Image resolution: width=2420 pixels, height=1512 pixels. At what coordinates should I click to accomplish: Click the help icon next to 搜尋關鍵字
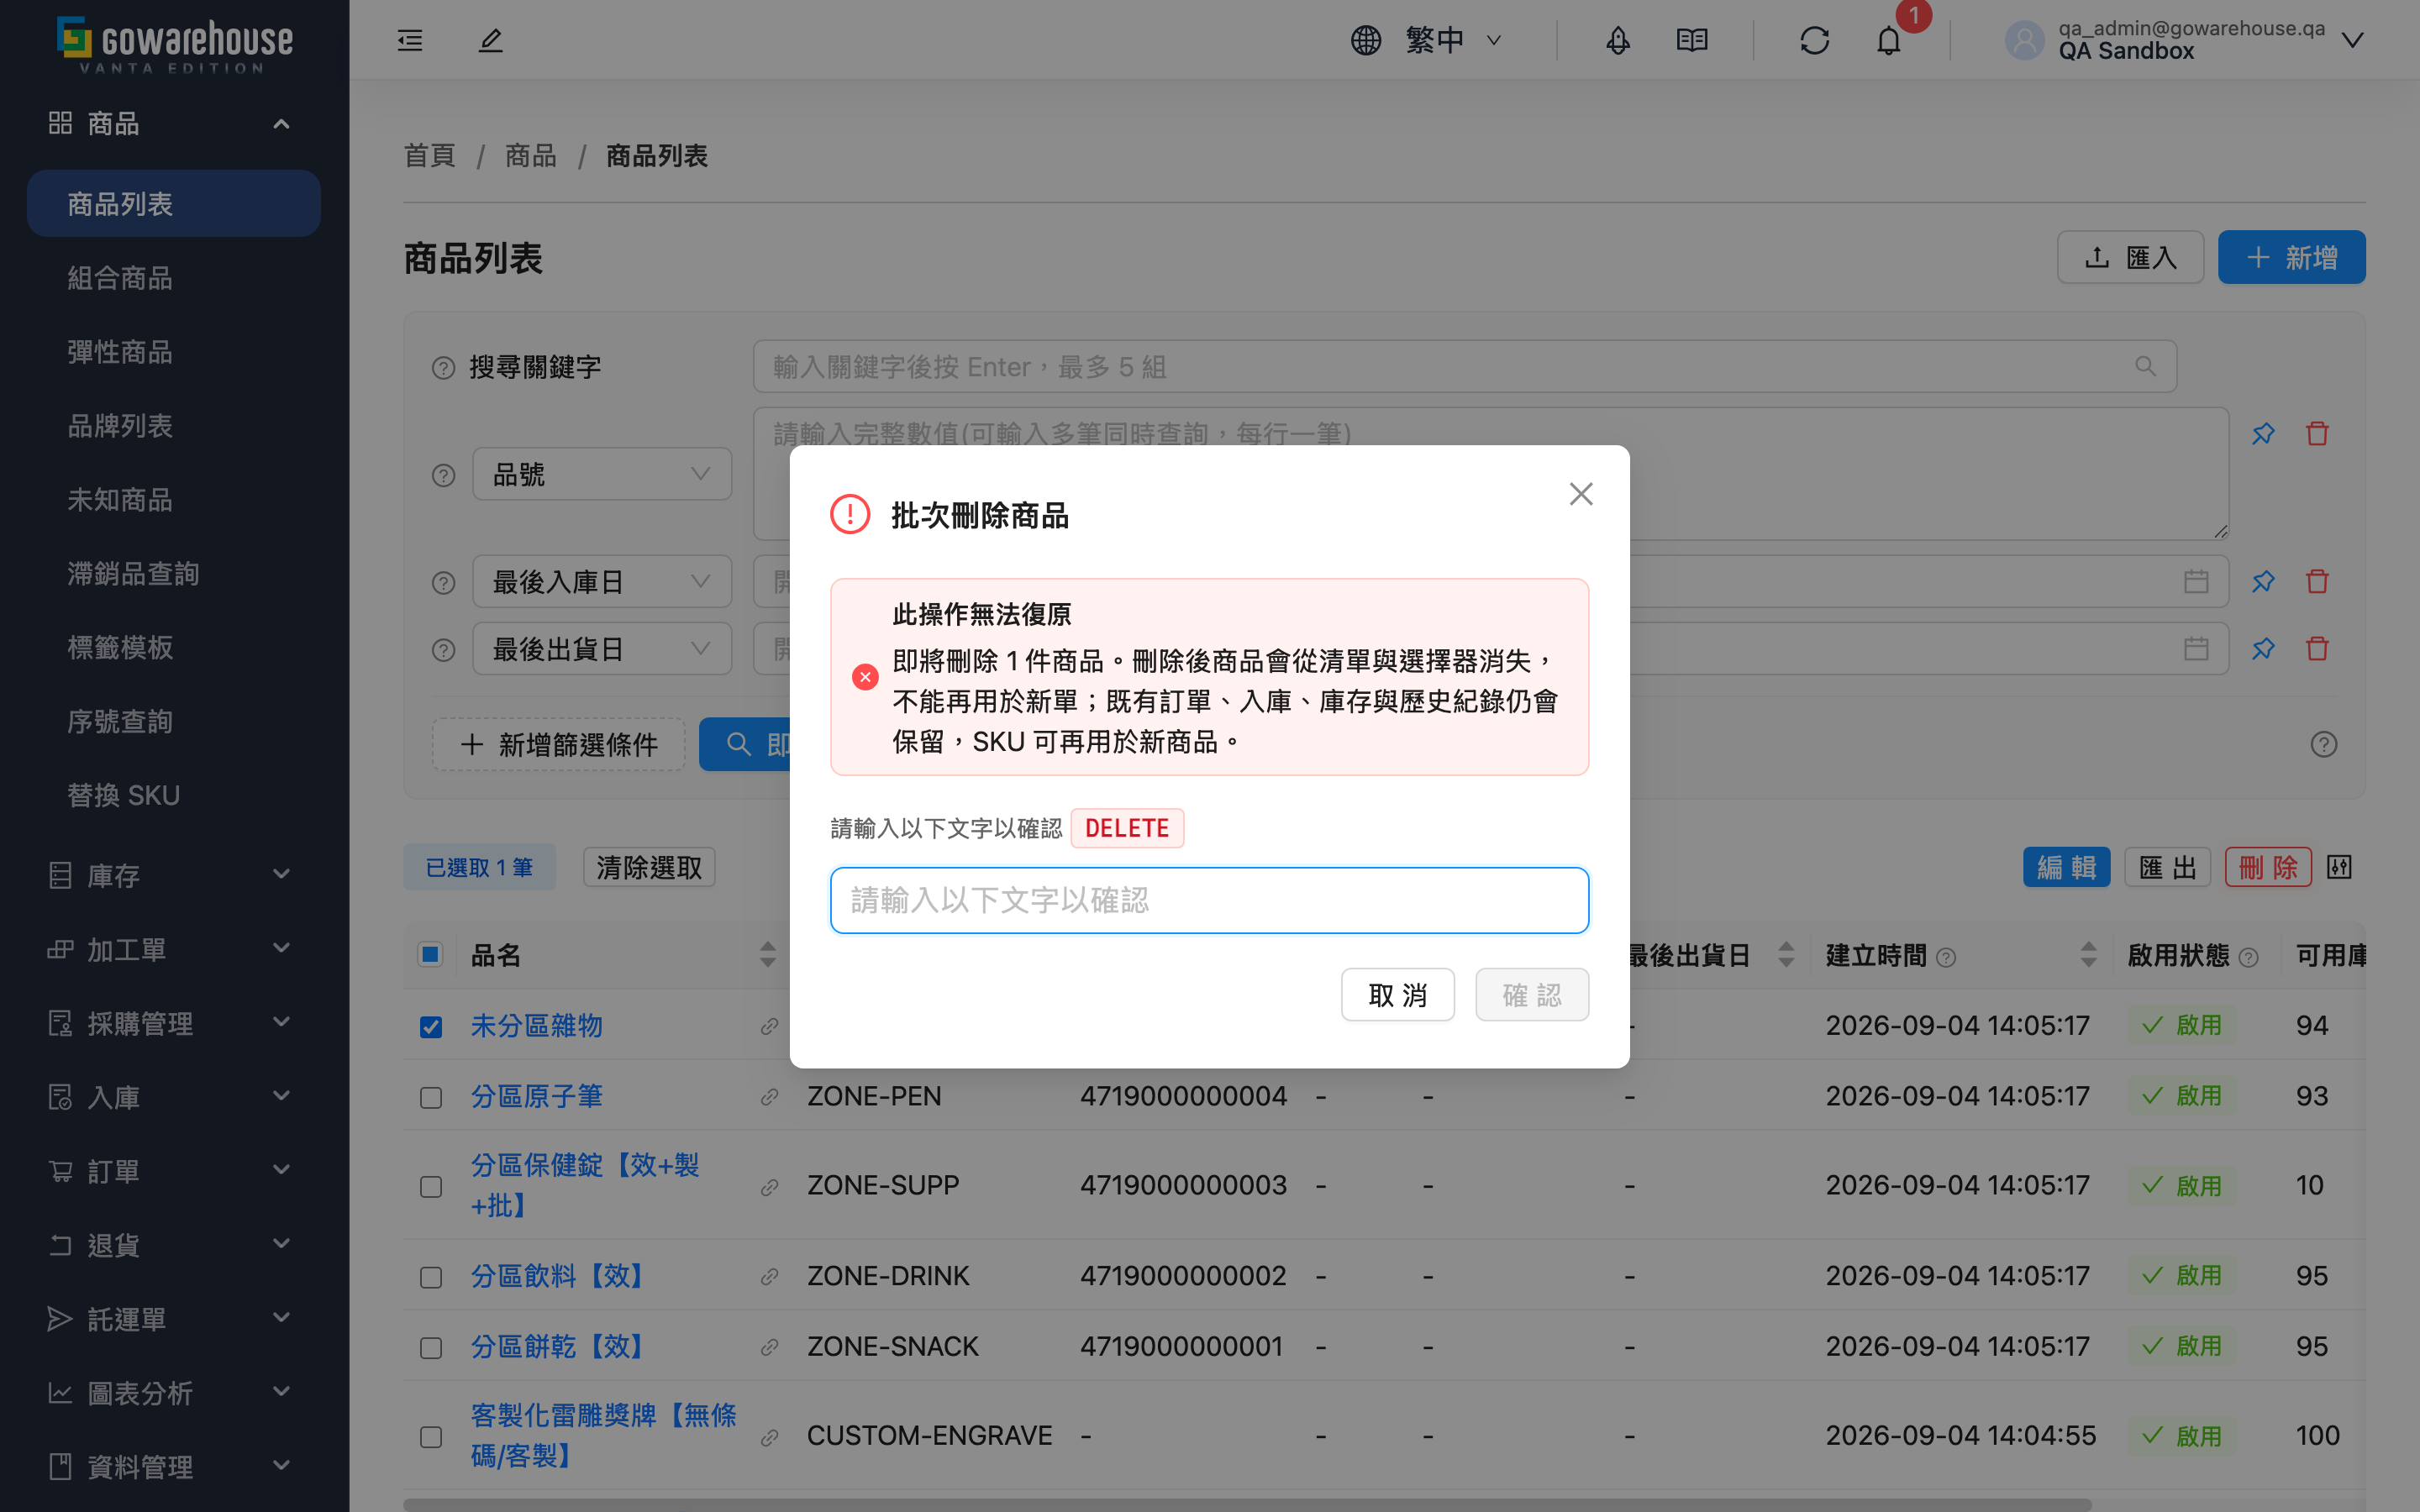443,368
